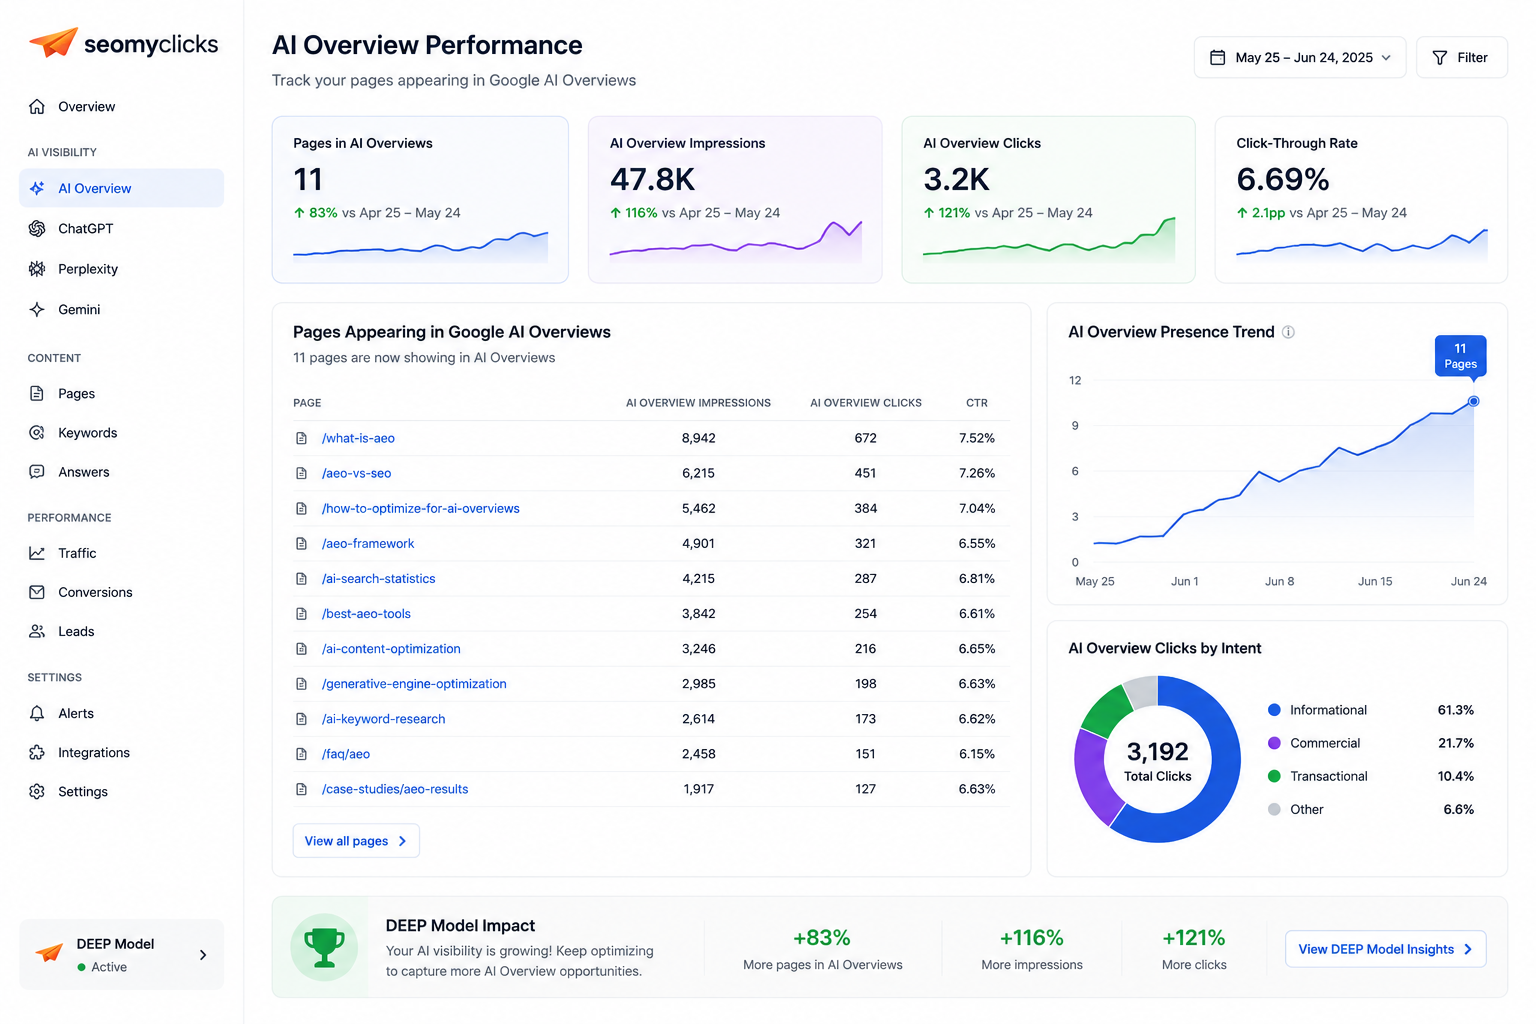Click View DEEP Model Insights button
Viewport: 1536px width, 1024px height.
coord(1385,949)
